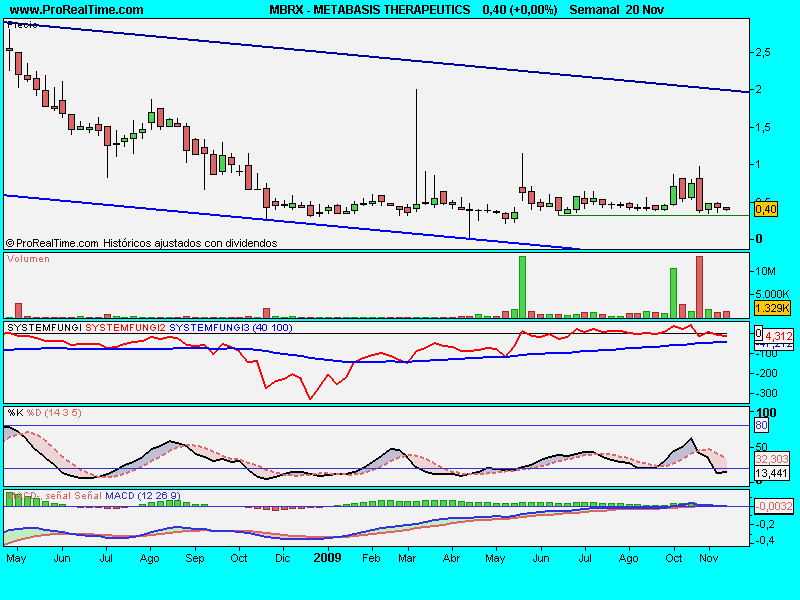This screenshot has width=800, height=600.
Task: Click the www.ProRealTime.com header text
Action: (77, 10)
